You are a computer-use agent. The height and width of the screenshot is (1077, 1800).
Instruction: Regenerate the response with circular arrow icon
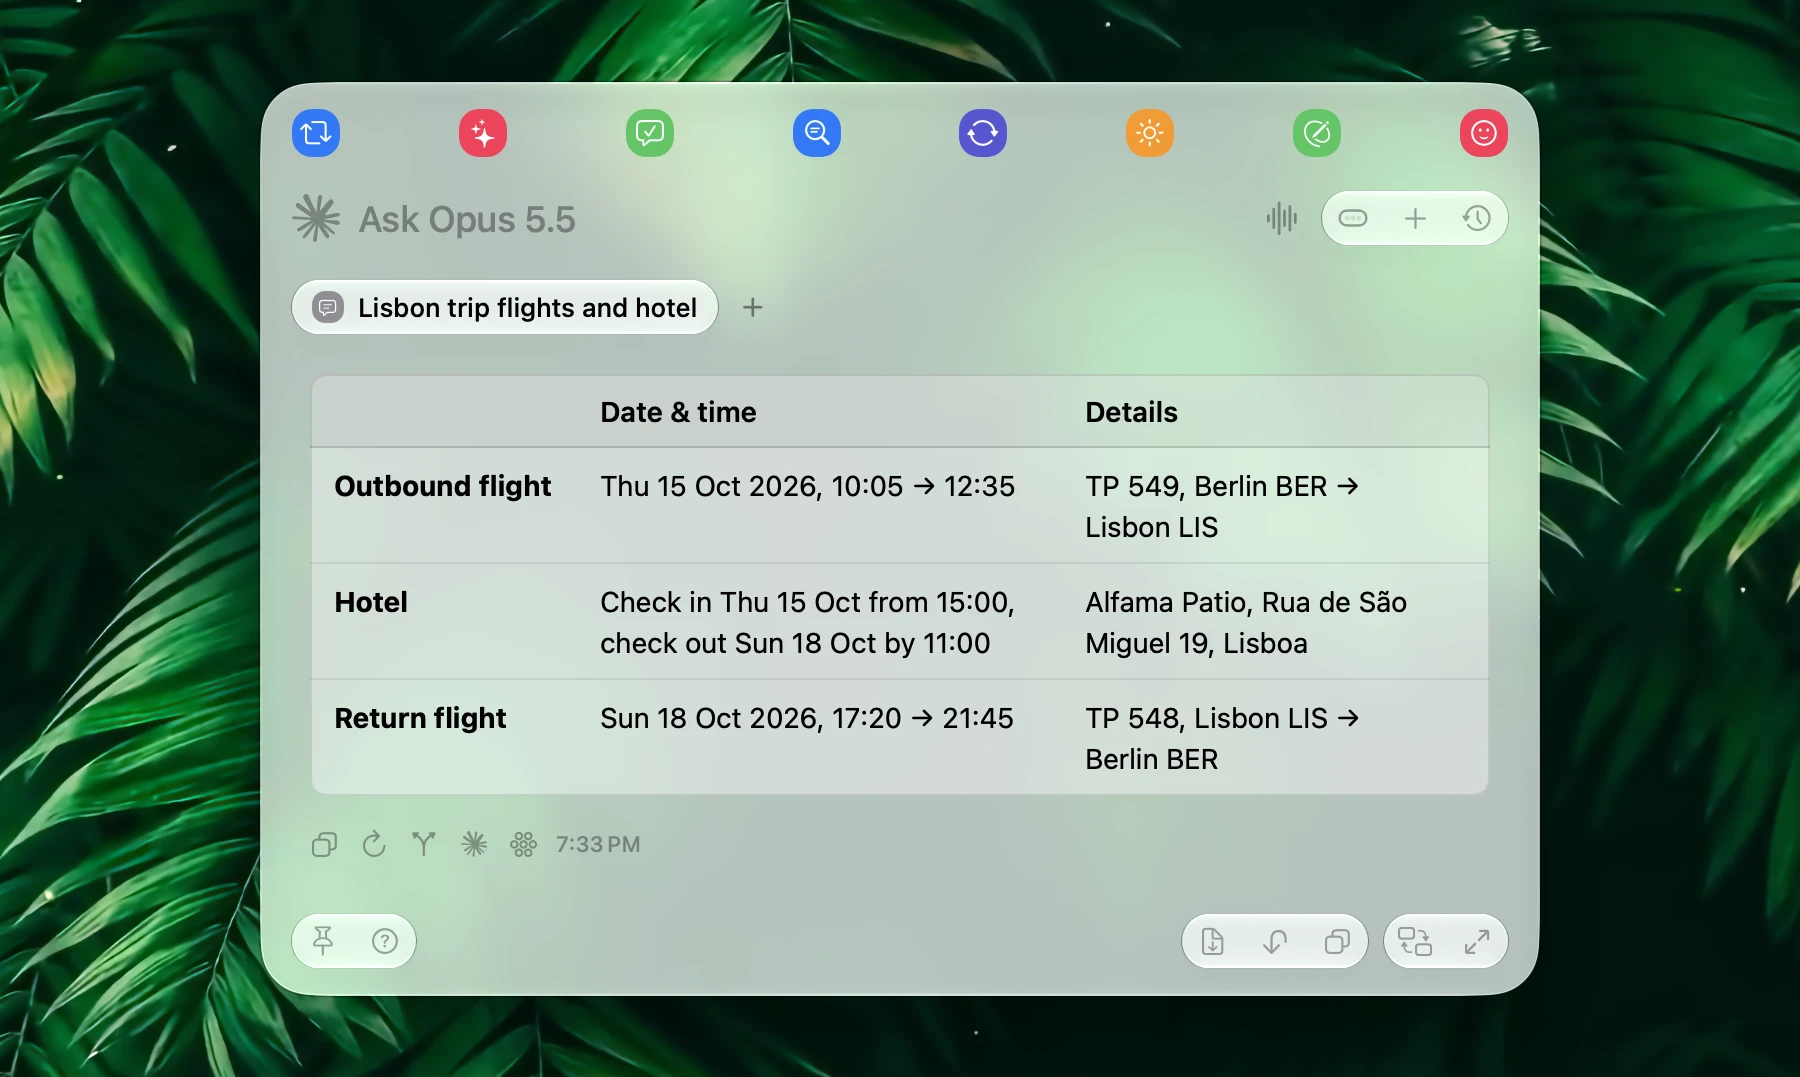tap(374, 845)
